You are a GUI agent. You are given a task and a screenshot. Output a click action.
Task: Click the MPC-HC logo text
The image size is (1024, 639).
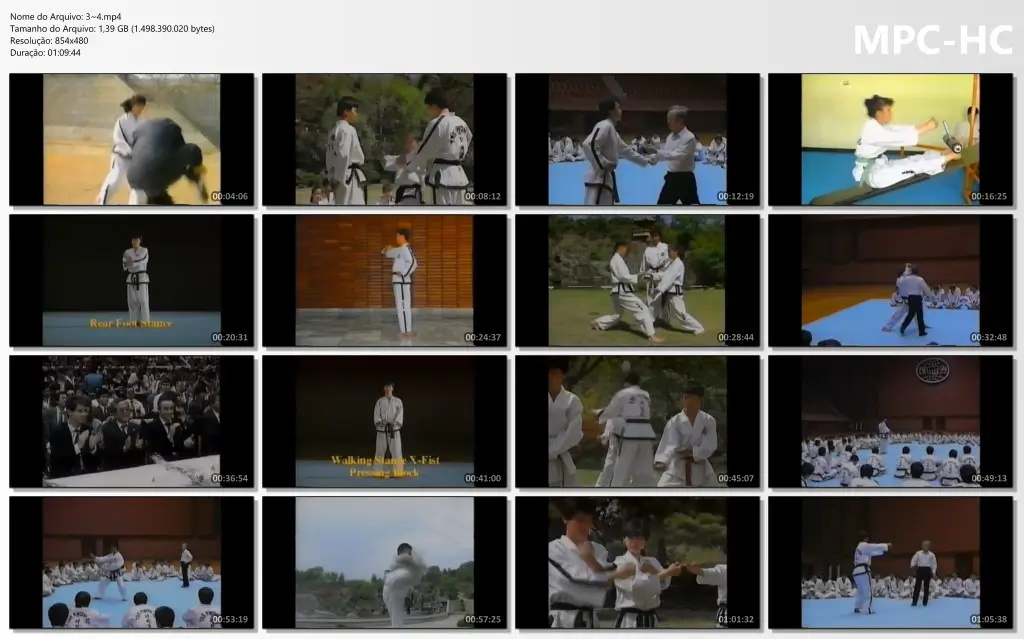(933, 40)
